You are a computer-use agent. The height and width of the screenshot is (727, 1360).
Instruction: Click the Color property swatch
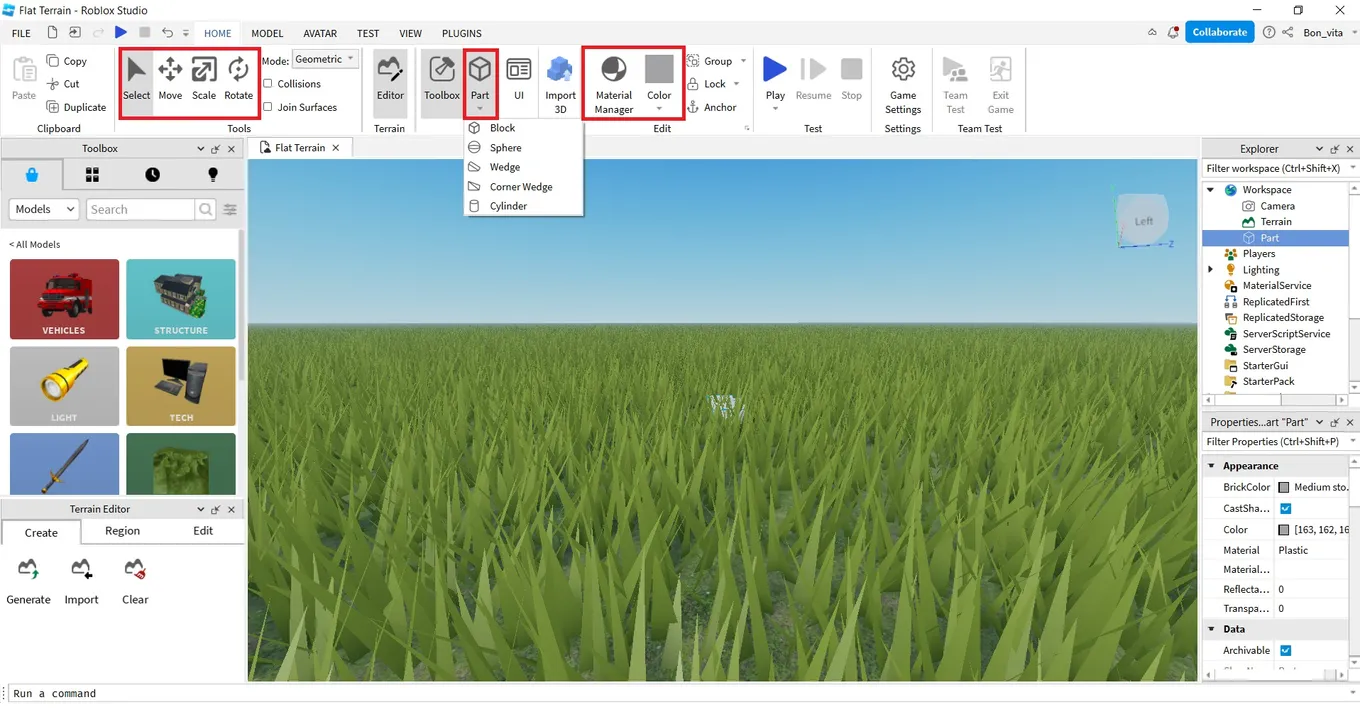tap(1284, 530)
